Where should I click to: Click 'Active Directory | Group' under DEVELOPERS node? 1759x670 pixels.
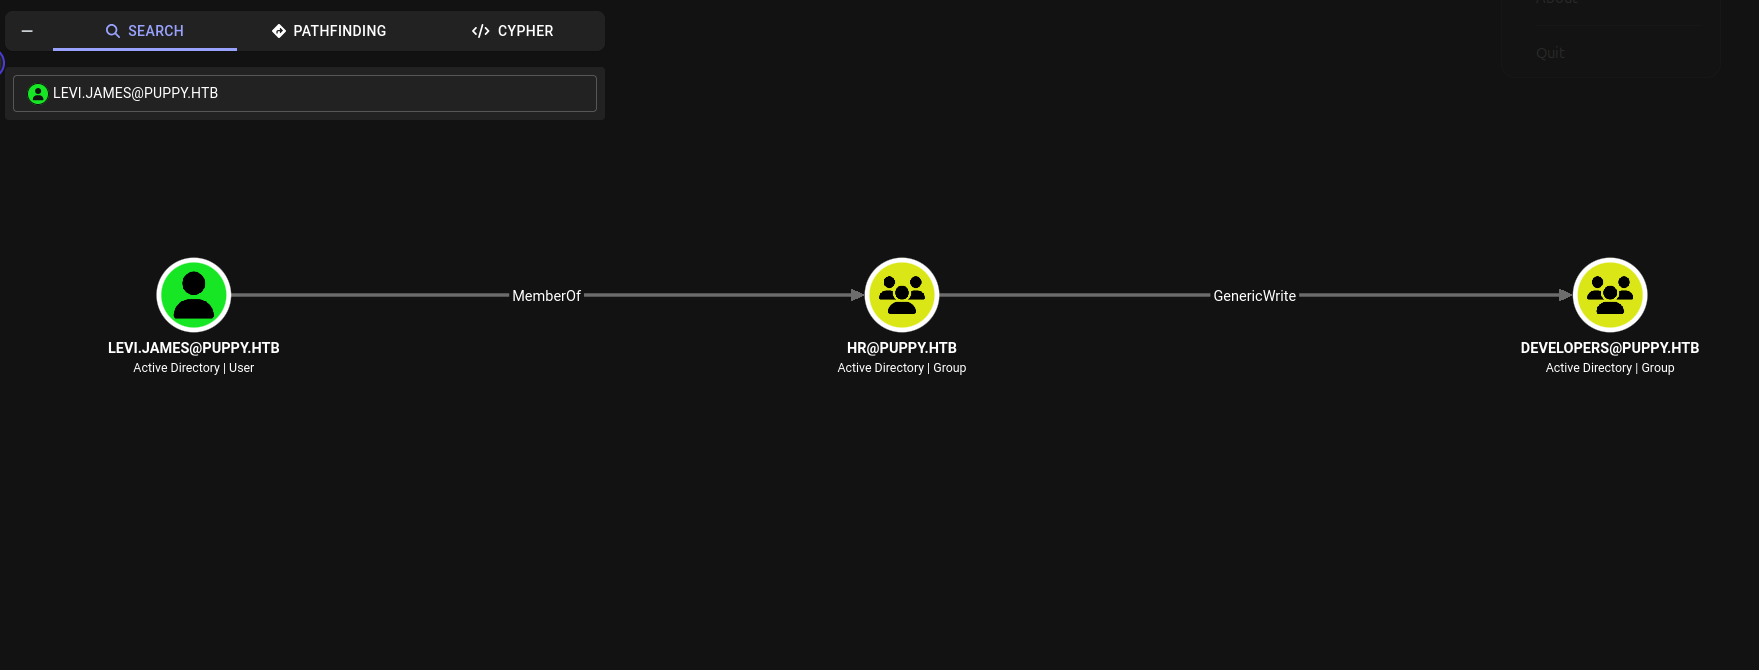1610,368
